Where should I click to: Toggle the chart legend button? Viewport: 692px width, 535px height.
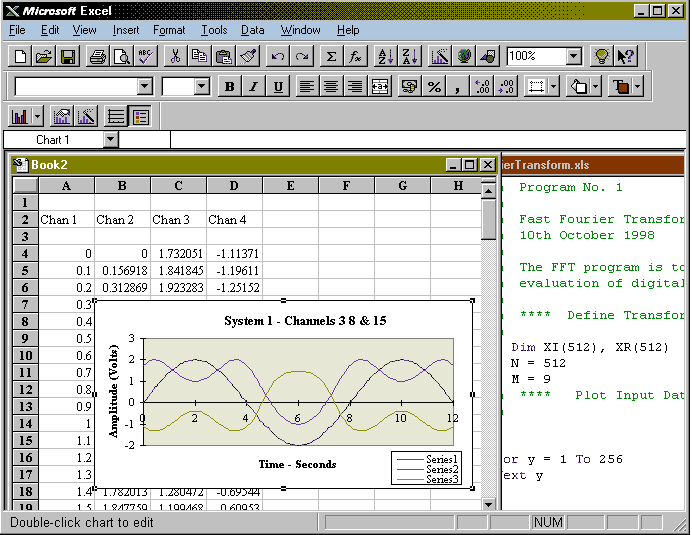(140, 117)
